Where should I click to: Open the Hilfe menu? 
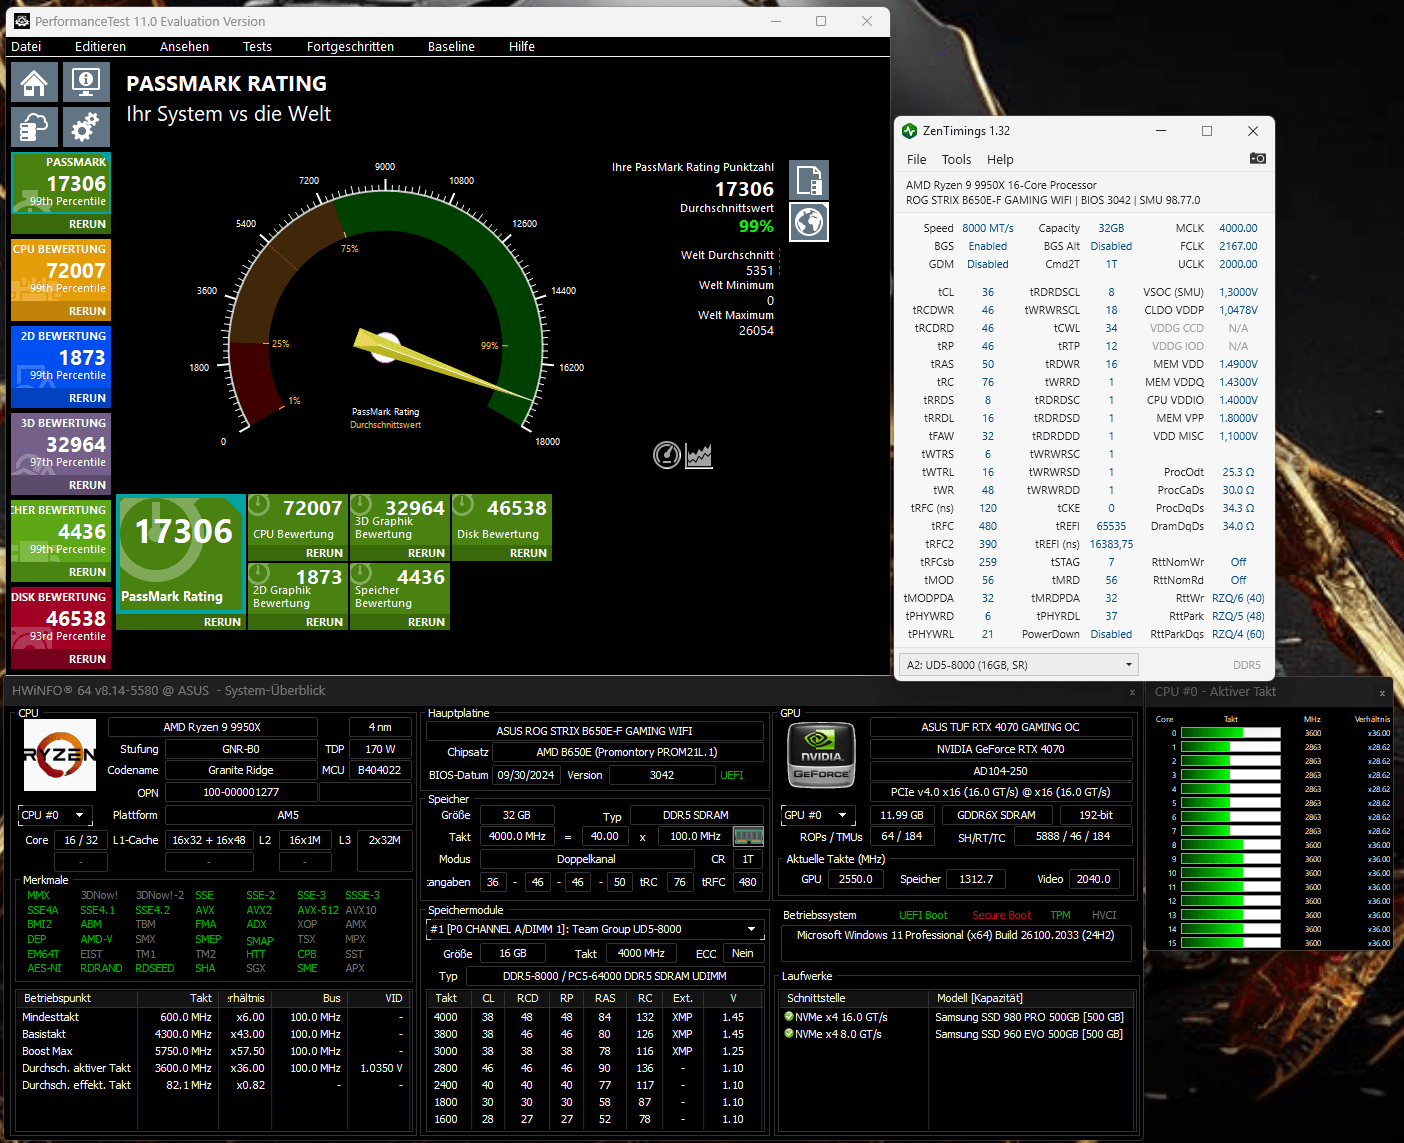(521, 47)
